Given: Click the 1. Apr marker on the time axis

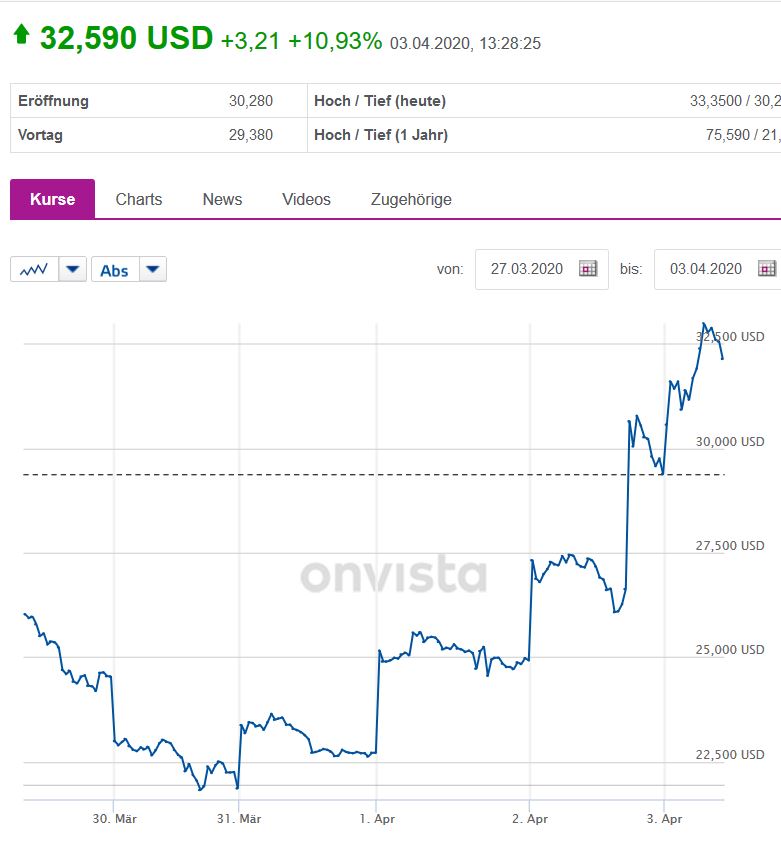Looking at the screenshot, I should pos(376,819).
